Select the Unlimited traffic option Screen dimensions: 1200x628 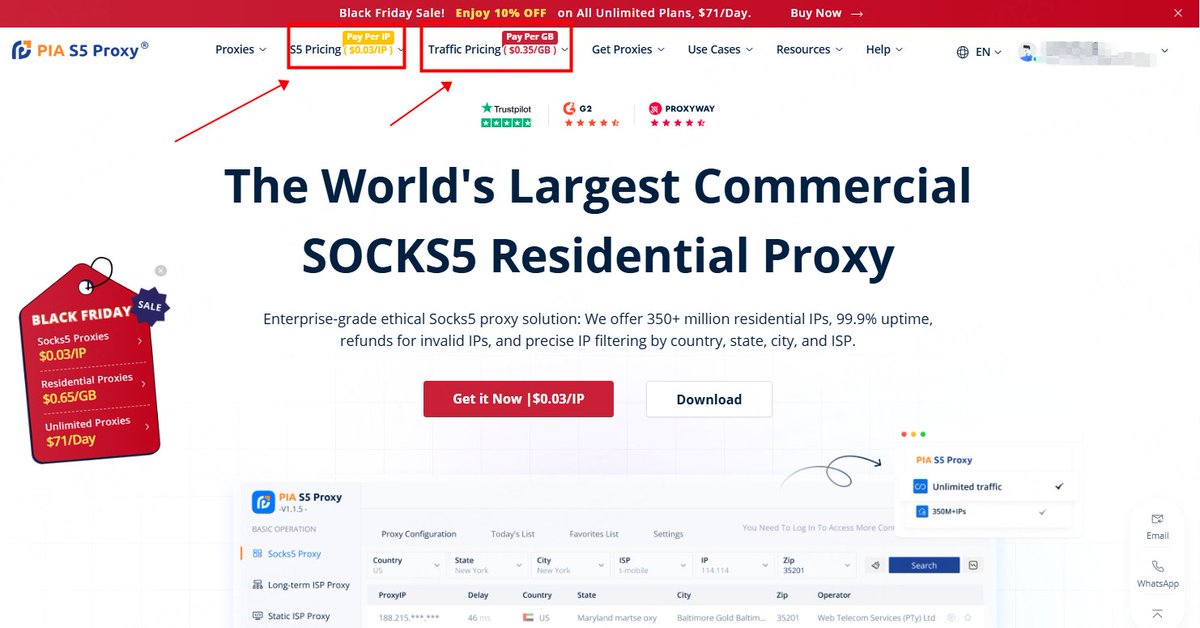pos(987,486)
